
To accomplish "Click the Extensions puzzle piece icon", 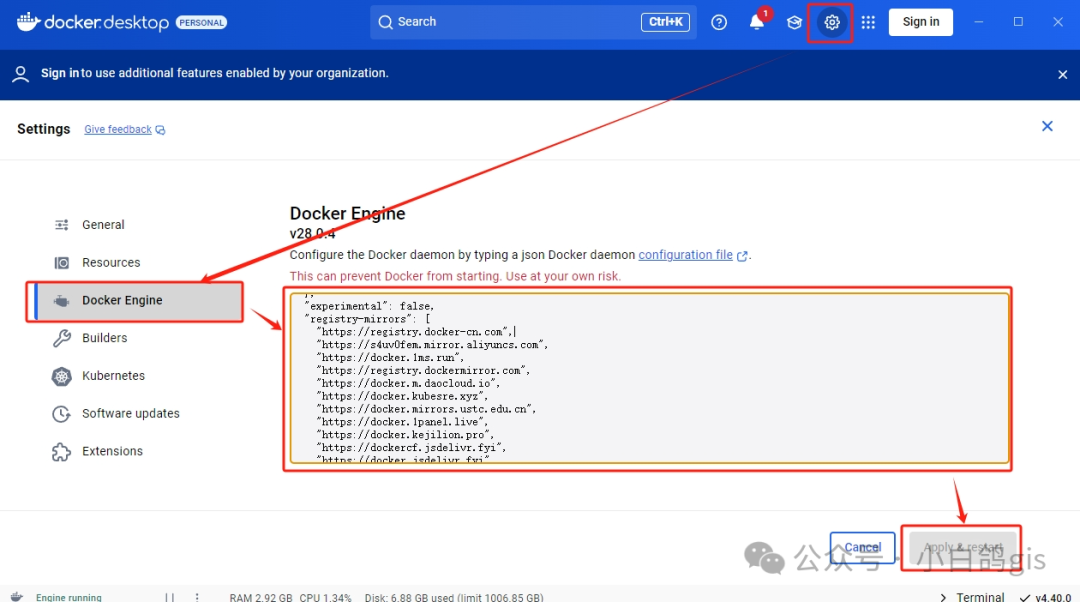I will pyautogui.click(x=61, y=451).
